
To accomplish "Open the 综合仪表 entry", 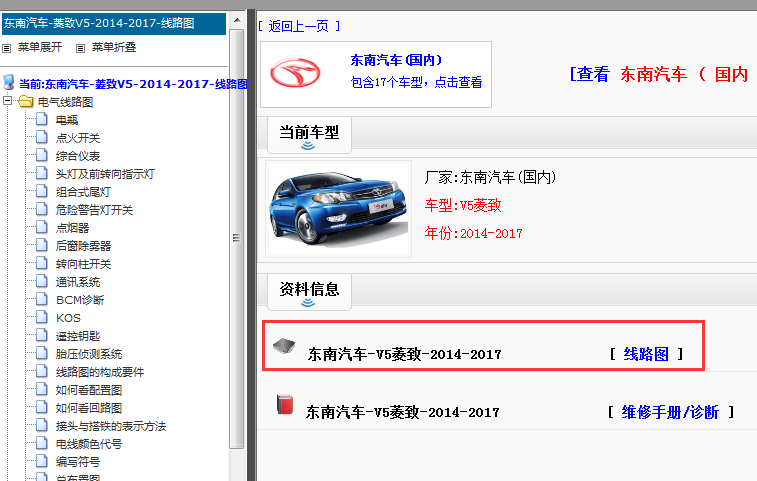I will click(78, 156).
